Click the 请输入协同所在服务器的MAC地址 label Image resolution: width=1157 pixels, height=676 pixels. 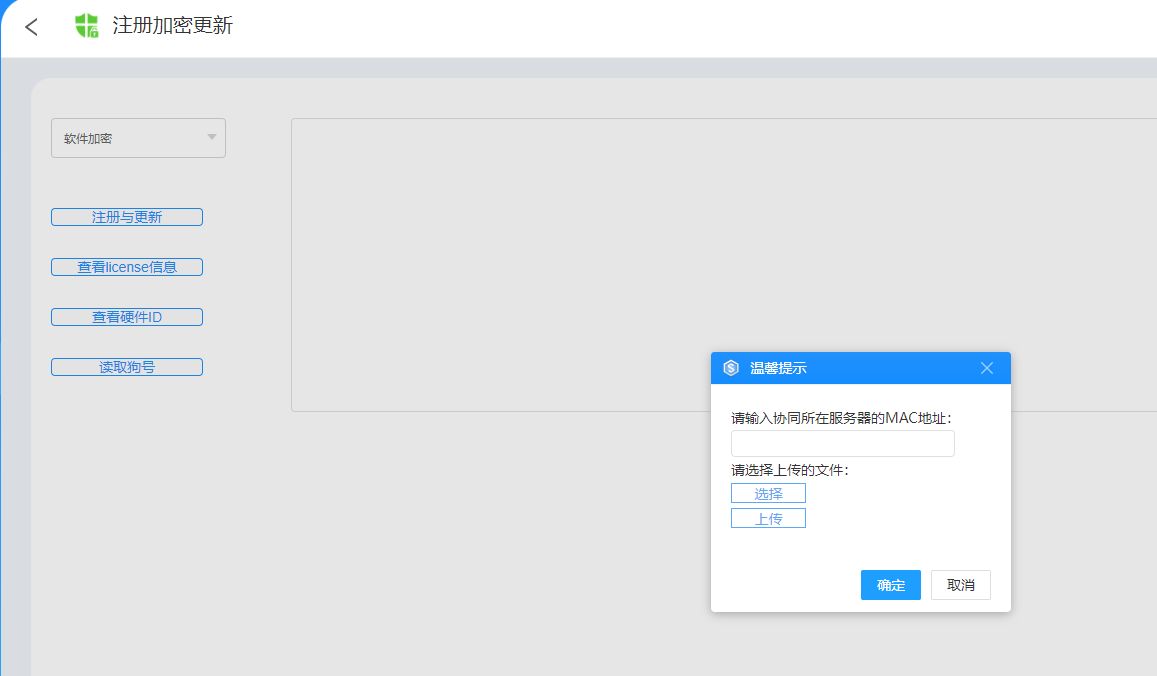pyautogui.click(x=841, y=418)
